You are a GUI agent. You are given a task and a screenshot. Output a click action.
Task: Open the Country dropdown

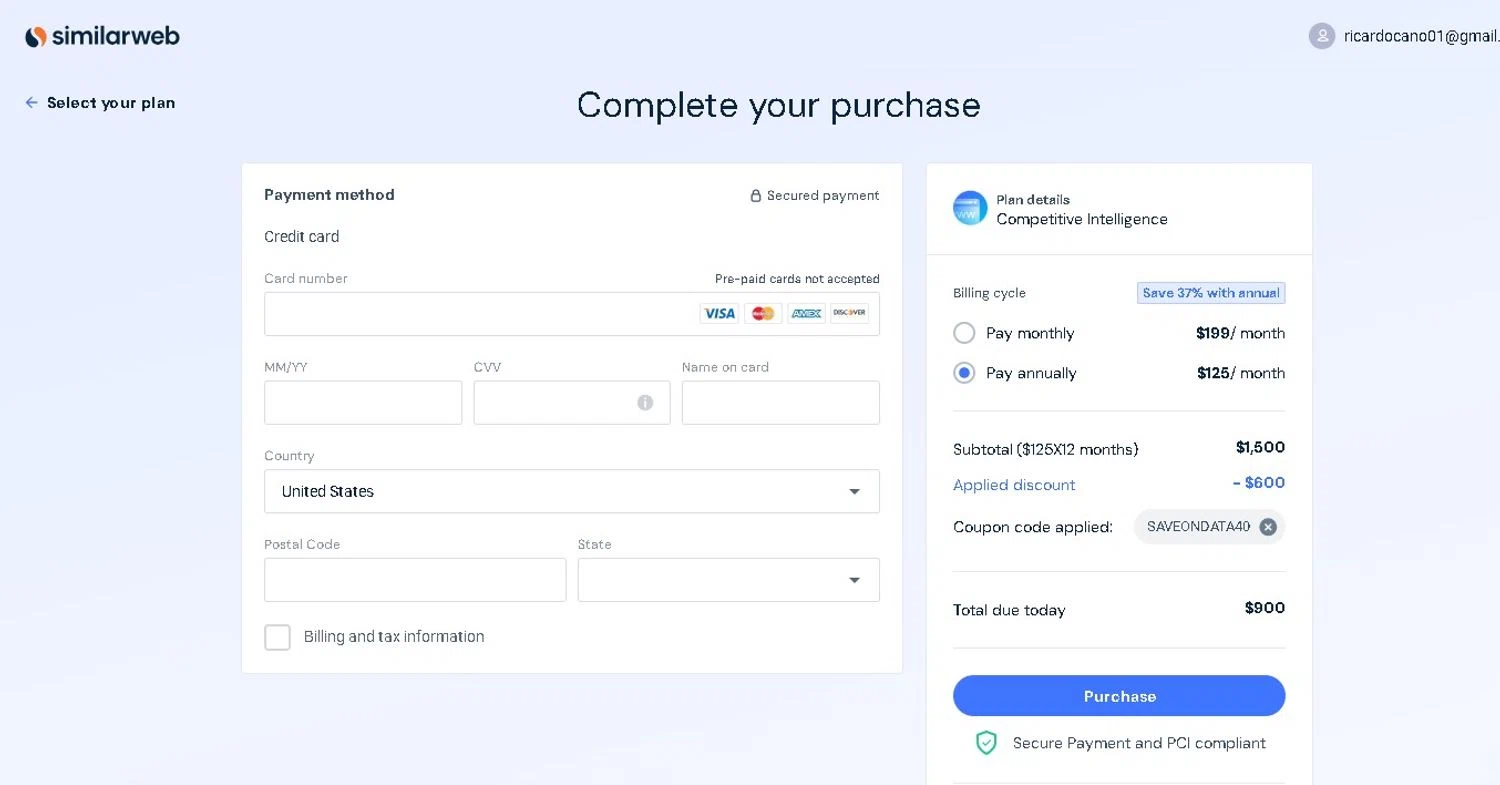coord(572,491)
